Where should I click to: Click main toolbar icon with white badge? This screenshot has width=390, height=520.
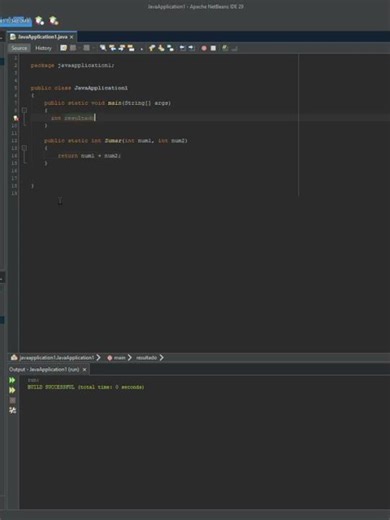[40, 21]
